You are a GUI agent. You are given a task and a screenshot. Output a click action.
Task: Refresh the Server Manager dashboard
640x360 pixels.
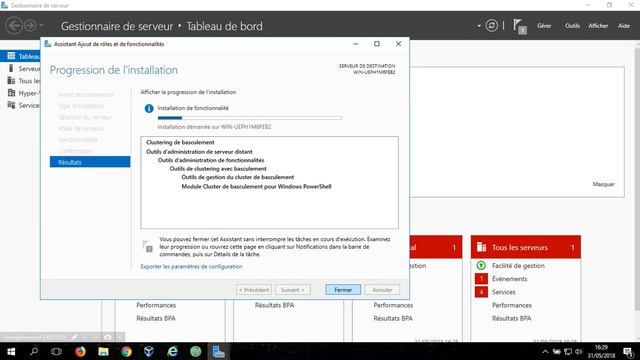click(x=491, y=26)
